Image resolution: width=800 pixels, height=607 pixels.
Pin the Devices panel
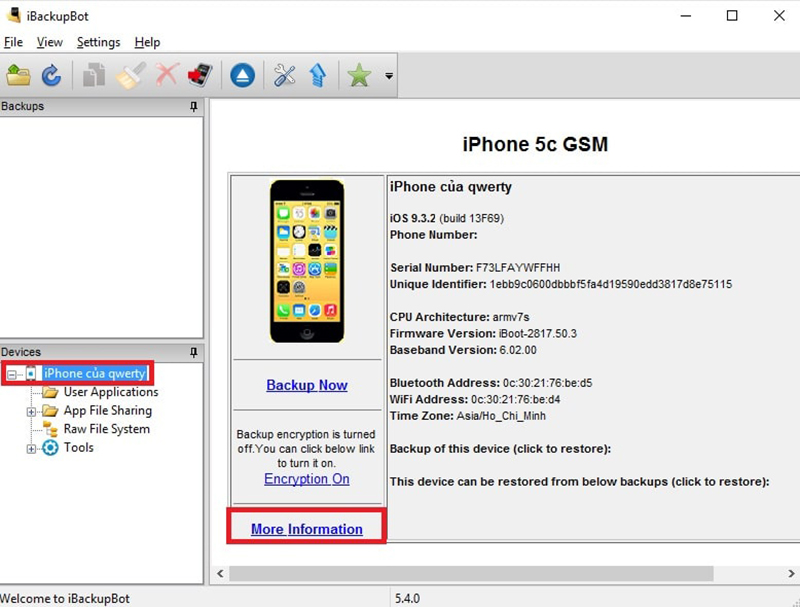pyautogui.click(x=194, y=352)
